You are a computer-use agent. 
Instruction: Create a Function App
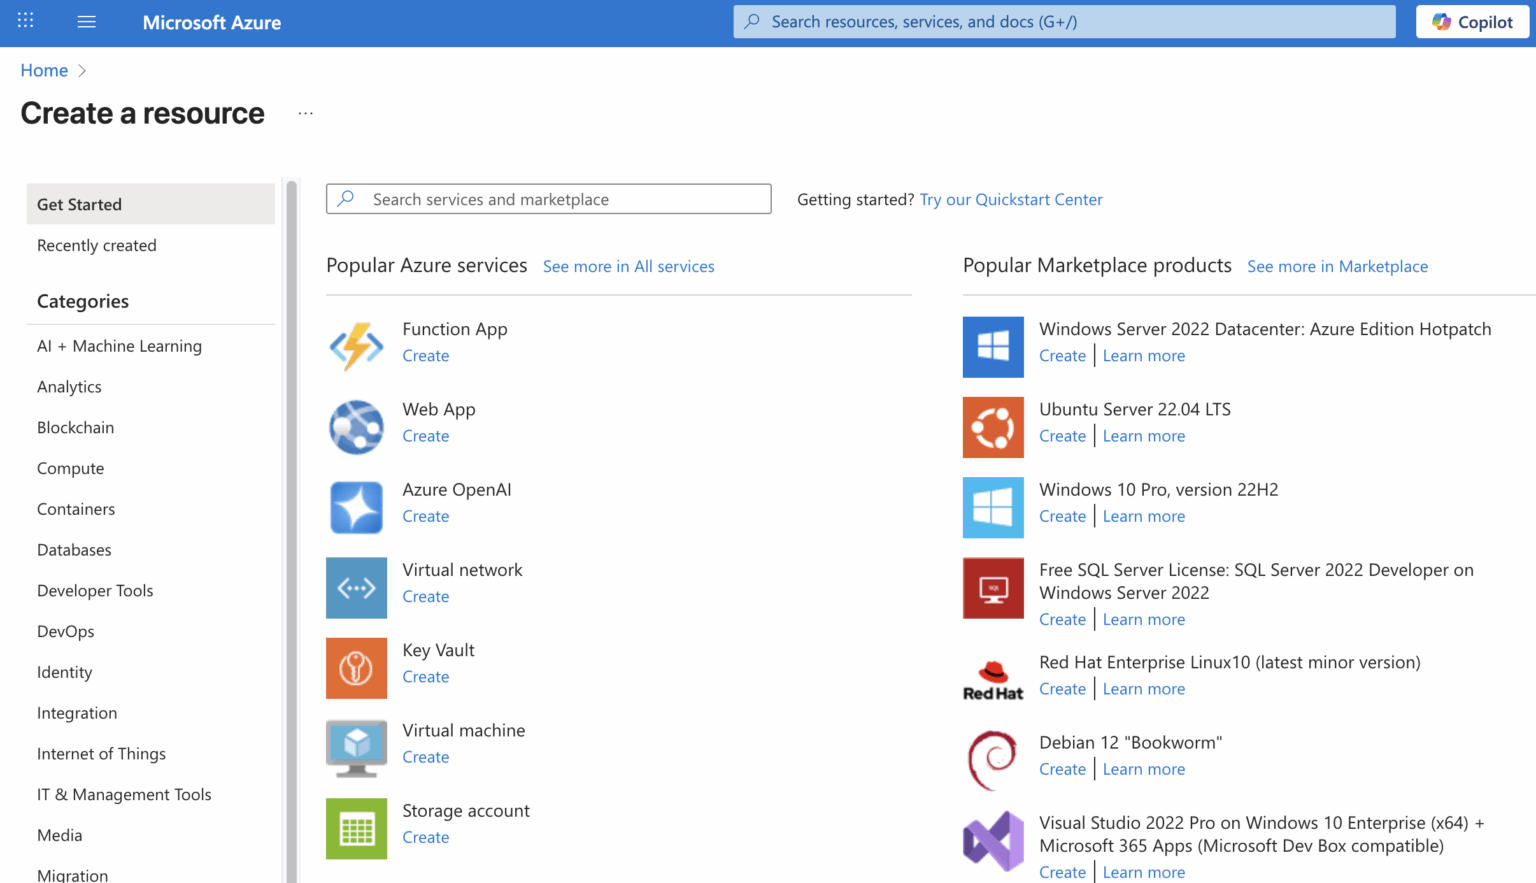(426, 356)
